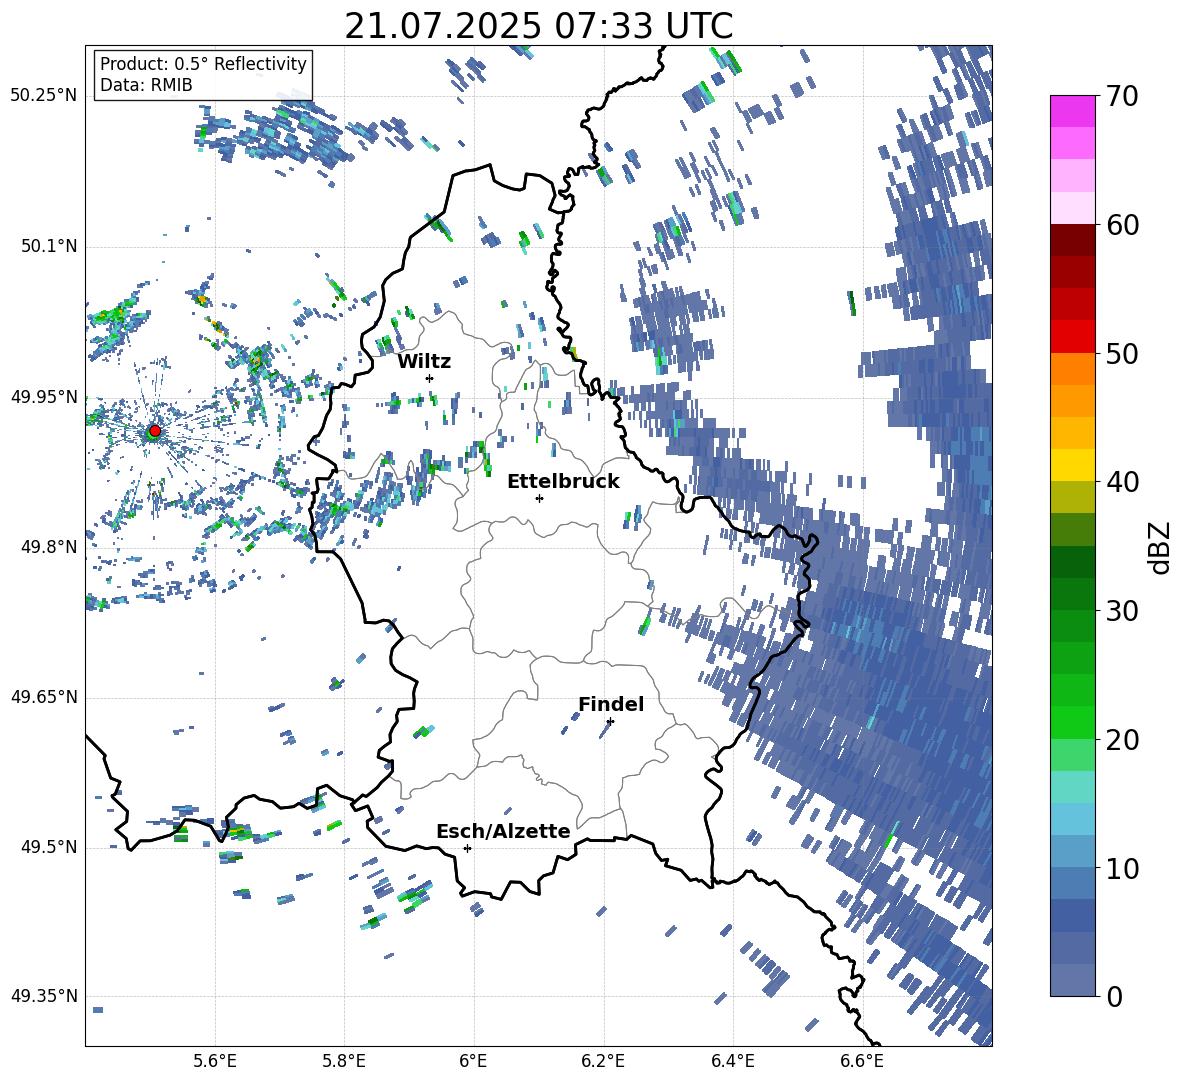The height and width of the screenshot is (1081, 1184).
Task: Click the red radar site marker
Action: pyautogui.click(x=155, y=431)
